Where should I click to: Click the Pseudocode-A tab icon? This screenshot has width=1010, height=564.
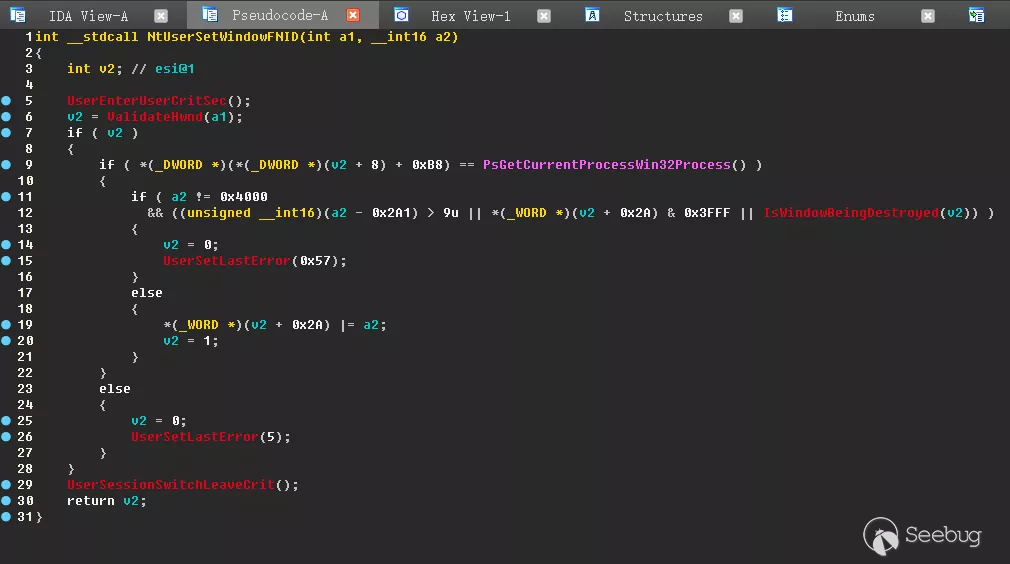click(x=209, y=15)
